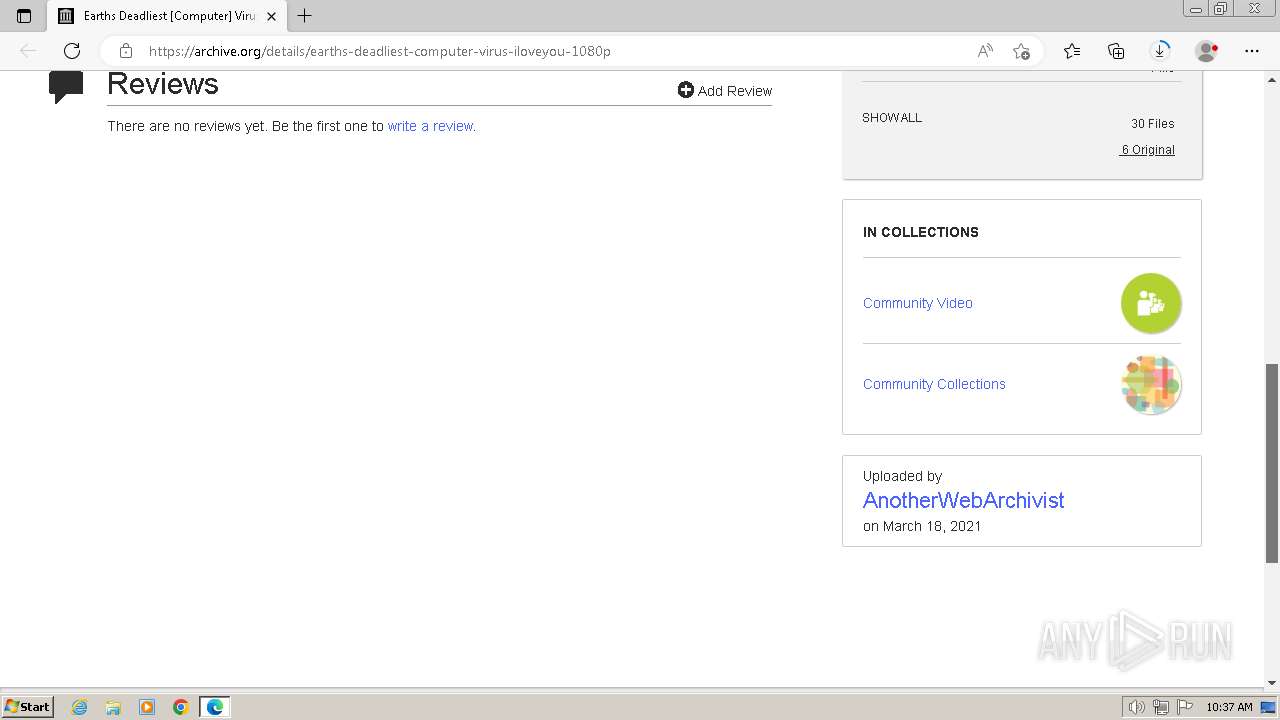
Task: Close the Earths Deadliest tab
Action: pos(271,16)
